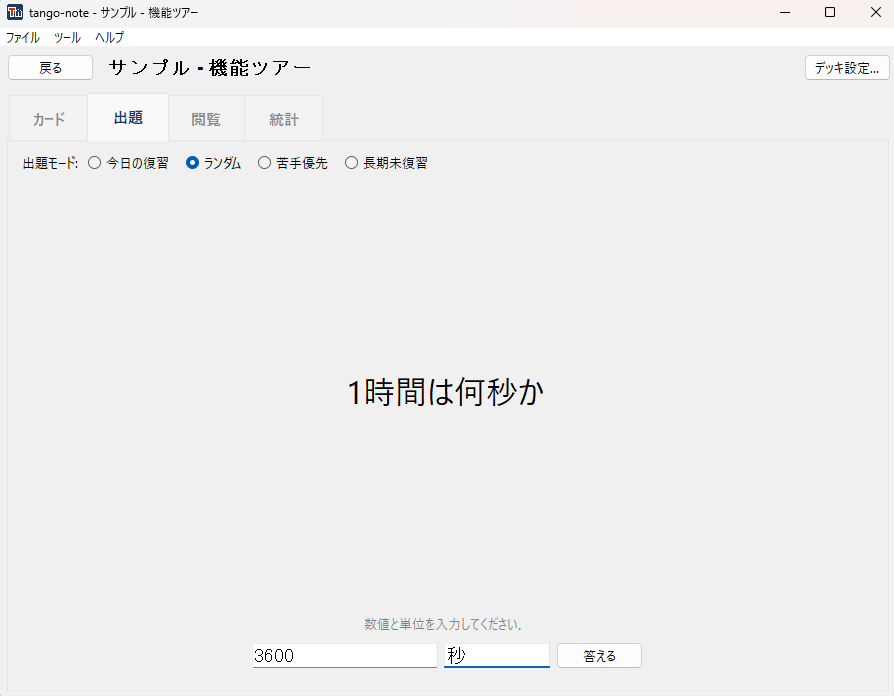Select ランダム quiz mode
Screen dimensions: 894x696
point(214,164)
